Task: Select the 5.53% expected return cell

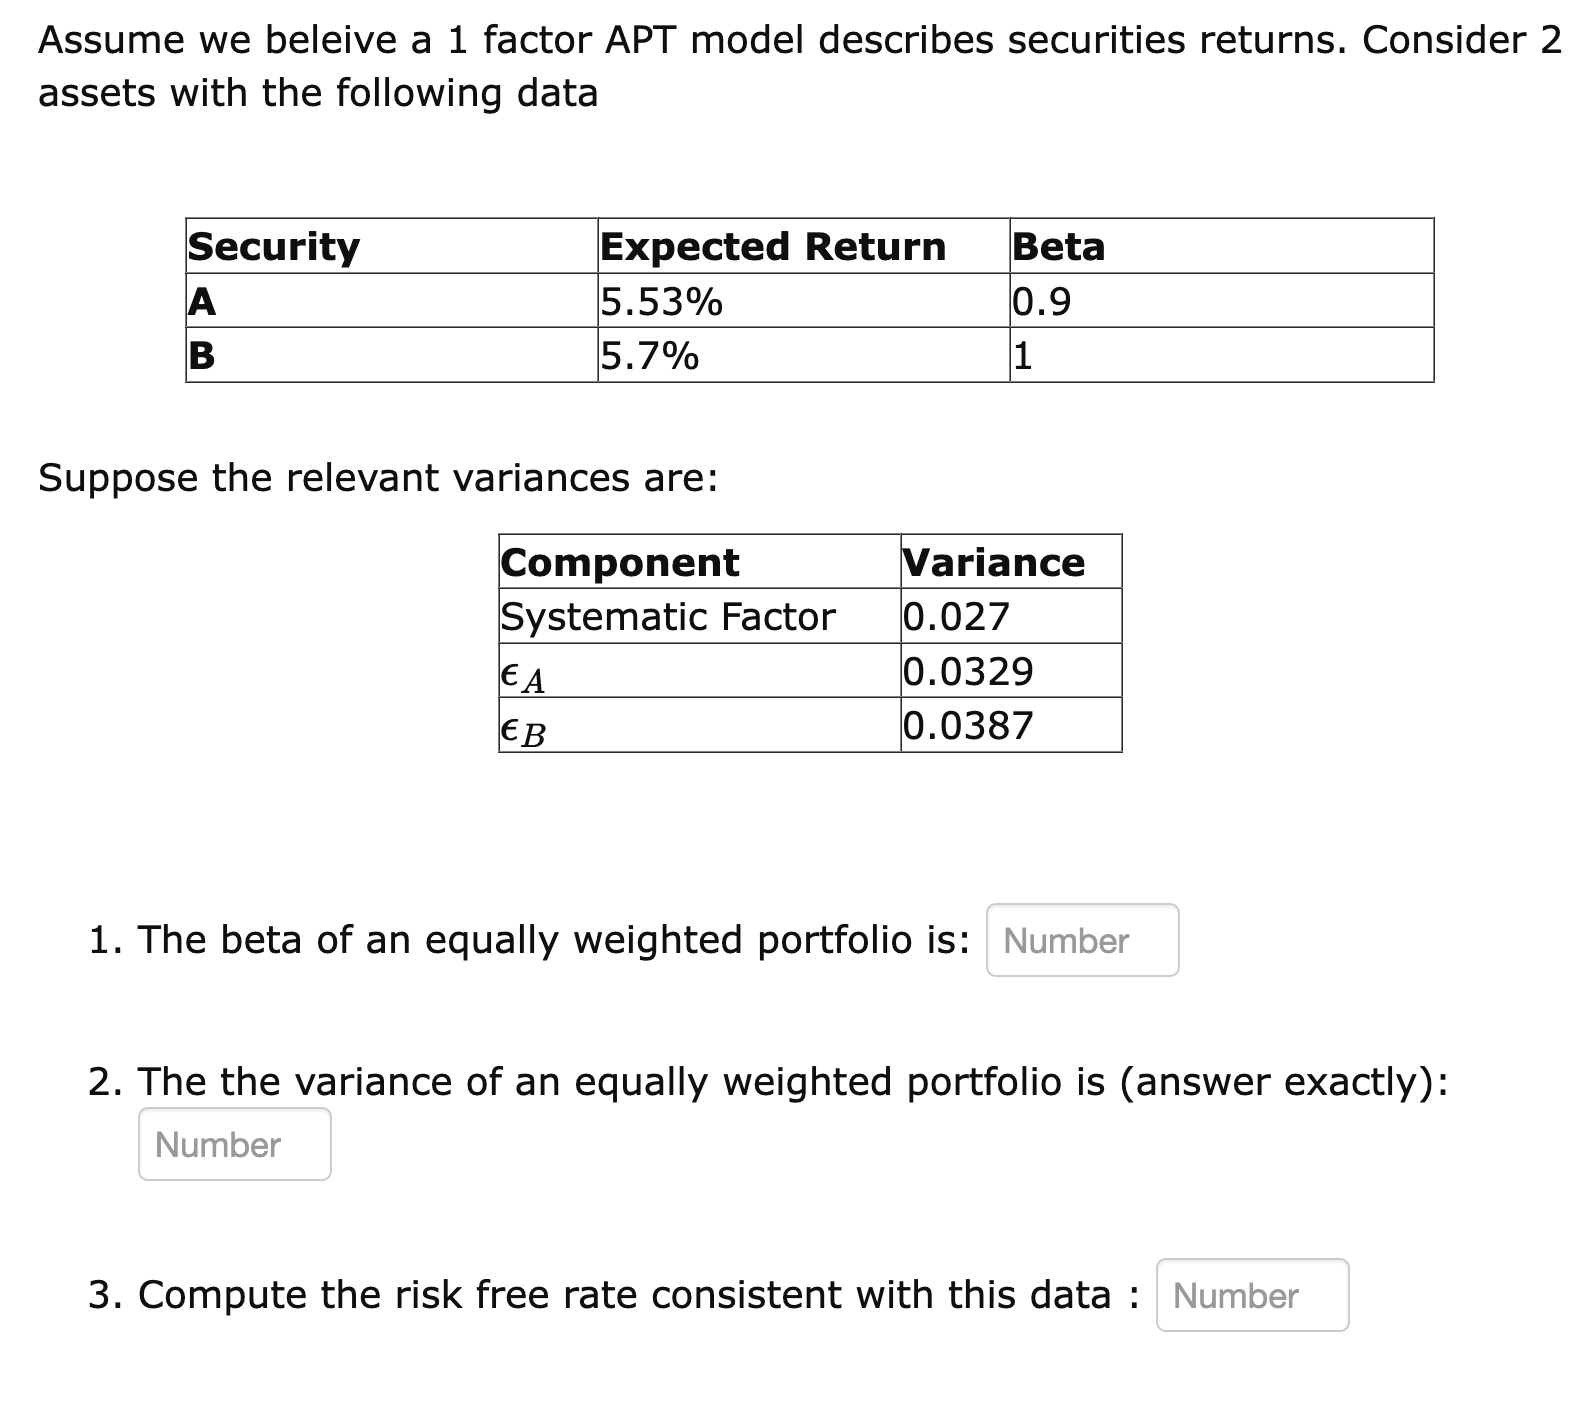Action: pyautogui.click(x=662, y=299)
